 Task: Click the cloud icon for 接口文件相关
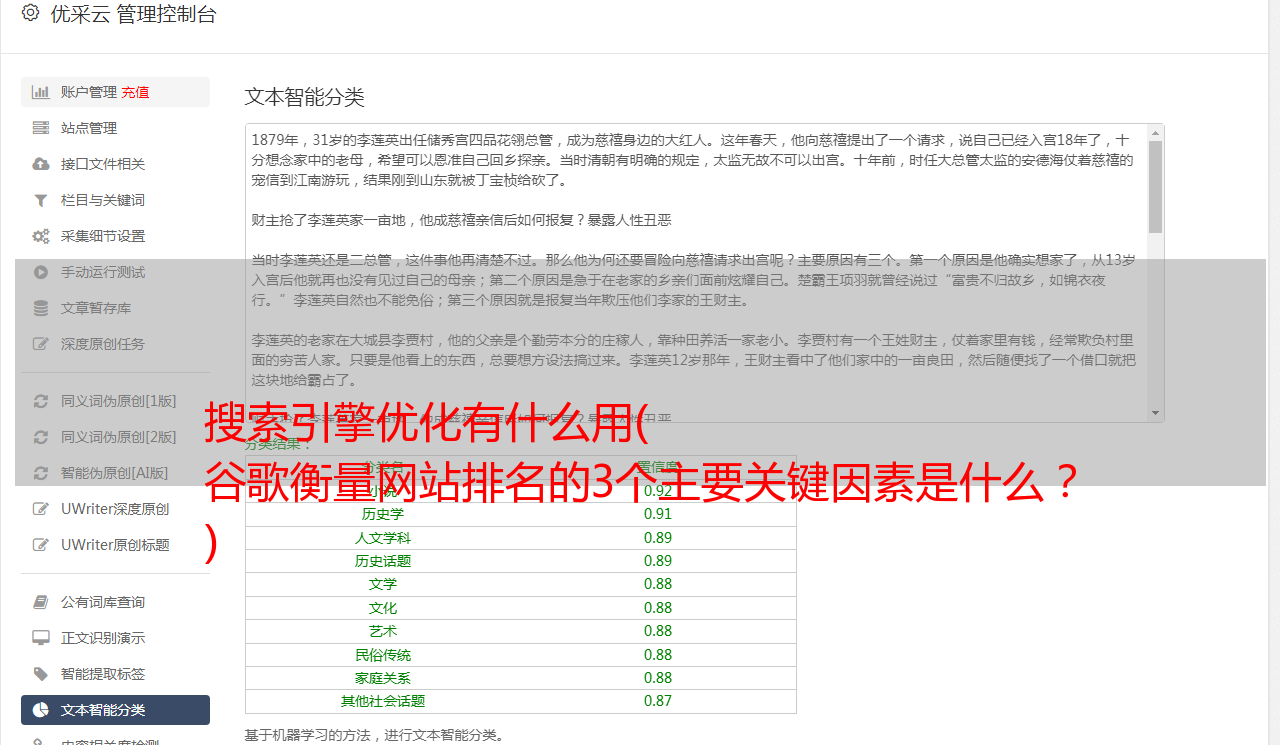click(x=41, y=164)
